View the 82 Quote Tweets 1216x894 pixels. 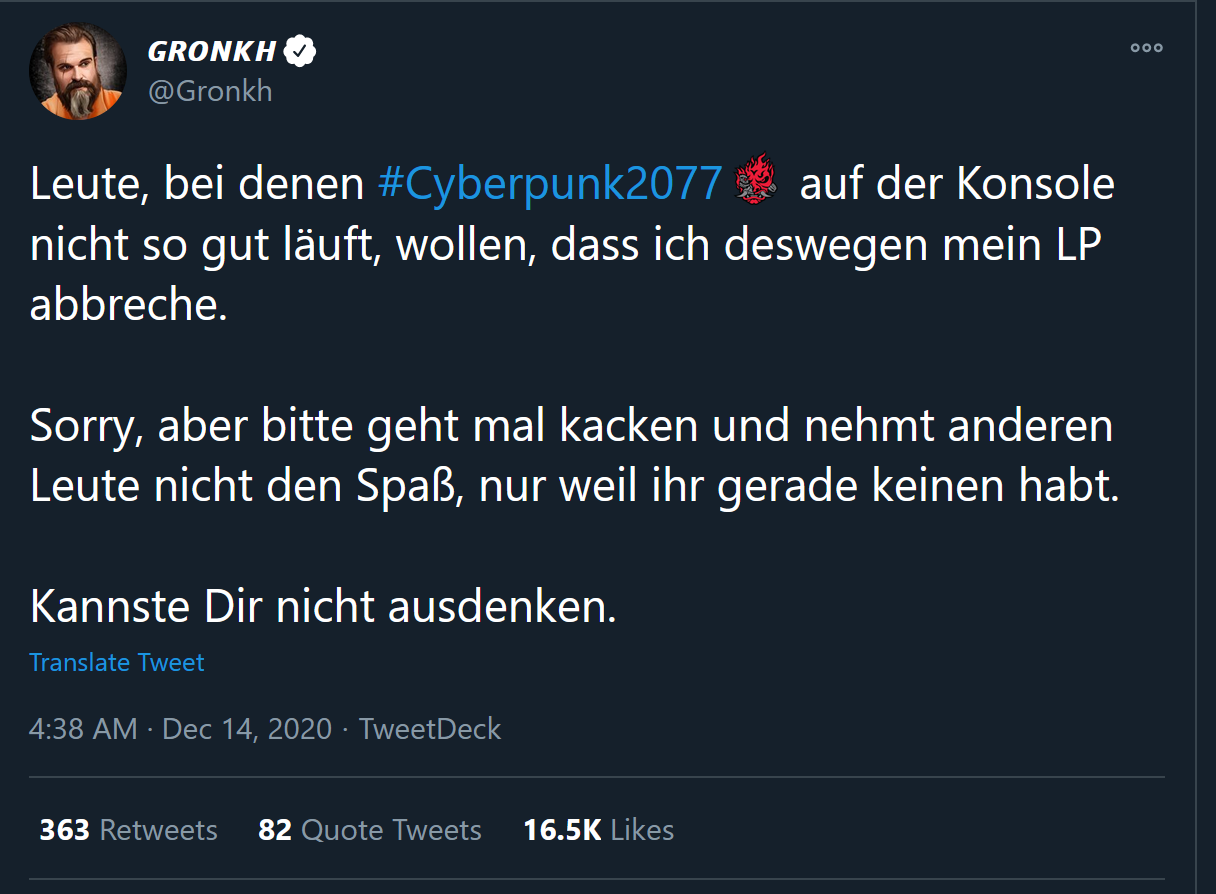tap(370, 830)
